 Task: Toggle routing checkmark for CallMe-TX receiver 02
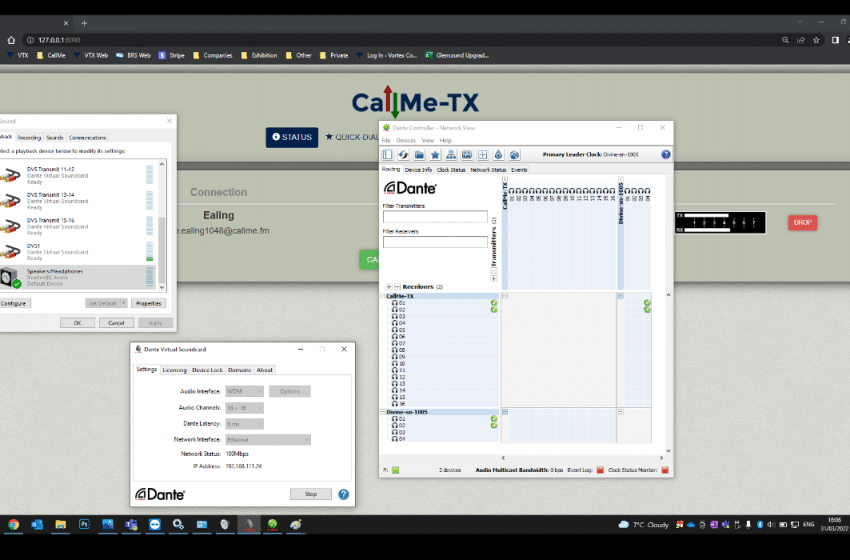pos(647,310)
